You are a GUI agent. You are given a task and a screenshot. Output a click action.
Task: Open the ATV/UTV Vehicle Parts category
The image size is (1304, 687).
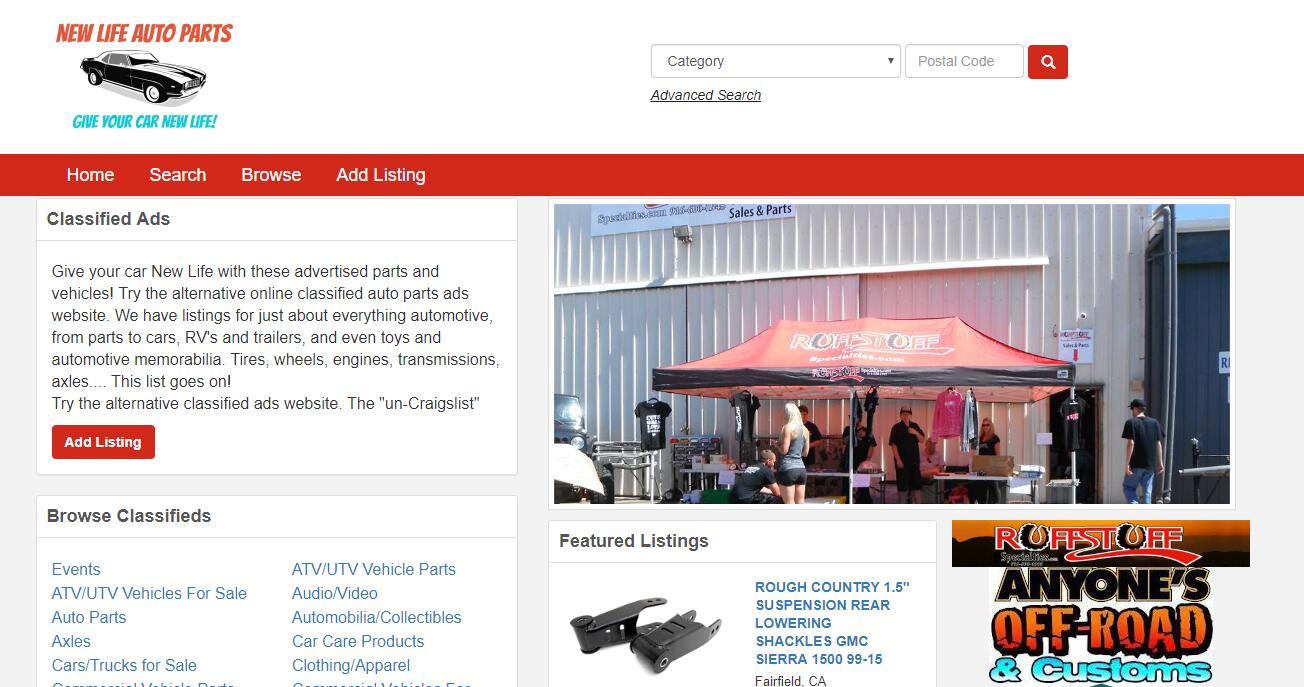[374, 569]
